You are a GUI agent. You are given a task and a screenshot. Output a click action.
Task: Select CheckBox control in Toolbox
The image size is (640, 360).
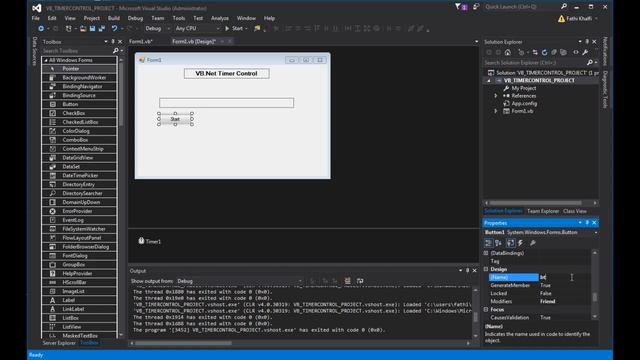click(x=79, y=113)
